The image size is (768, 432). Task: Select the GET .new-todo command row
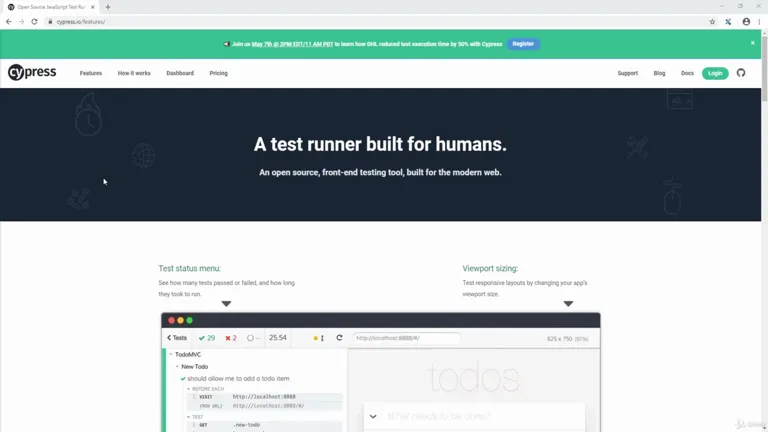[x=264, y=425]
